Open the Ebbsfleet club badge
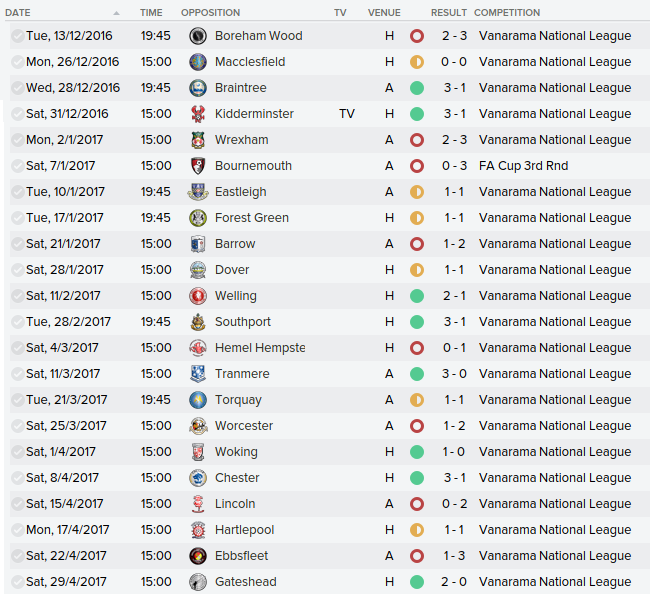The width and height of the screenshot is (650, 595). click(x=198, y=556)
